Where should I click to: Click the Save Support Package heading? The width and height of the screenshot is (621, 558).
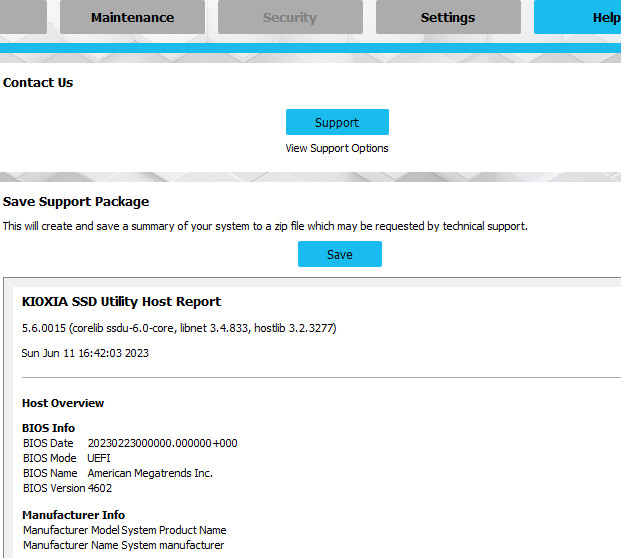pos(76,202)
